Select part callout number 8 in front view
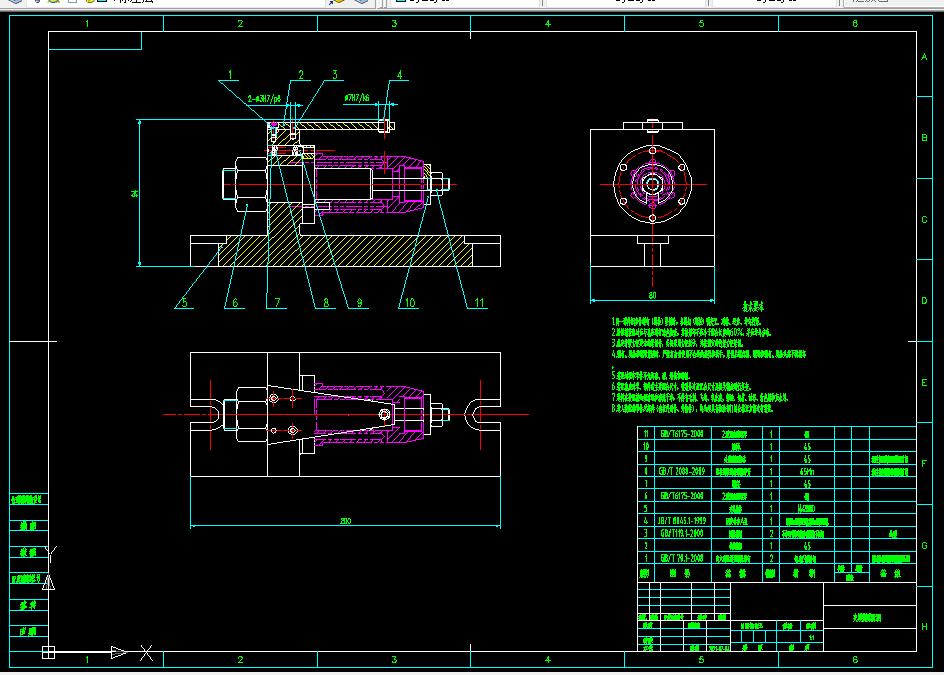The image size is (944, 675). click(326, 303)
